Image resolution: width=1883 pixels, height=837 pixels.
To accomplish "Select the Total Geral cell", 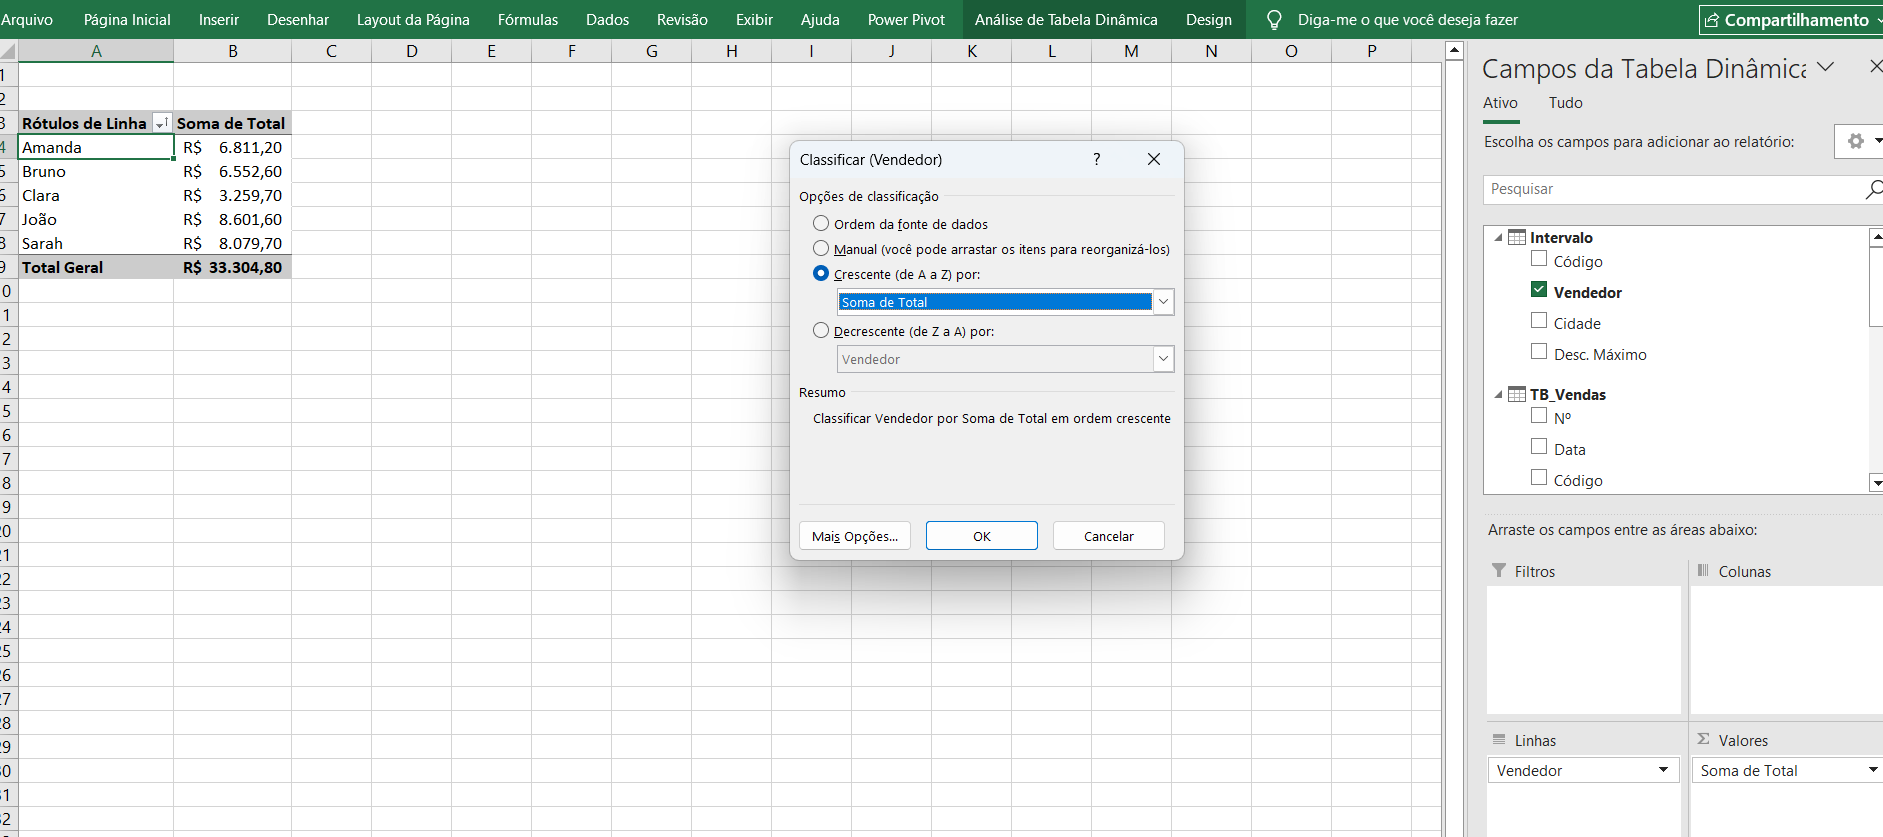I will point(96,267).
